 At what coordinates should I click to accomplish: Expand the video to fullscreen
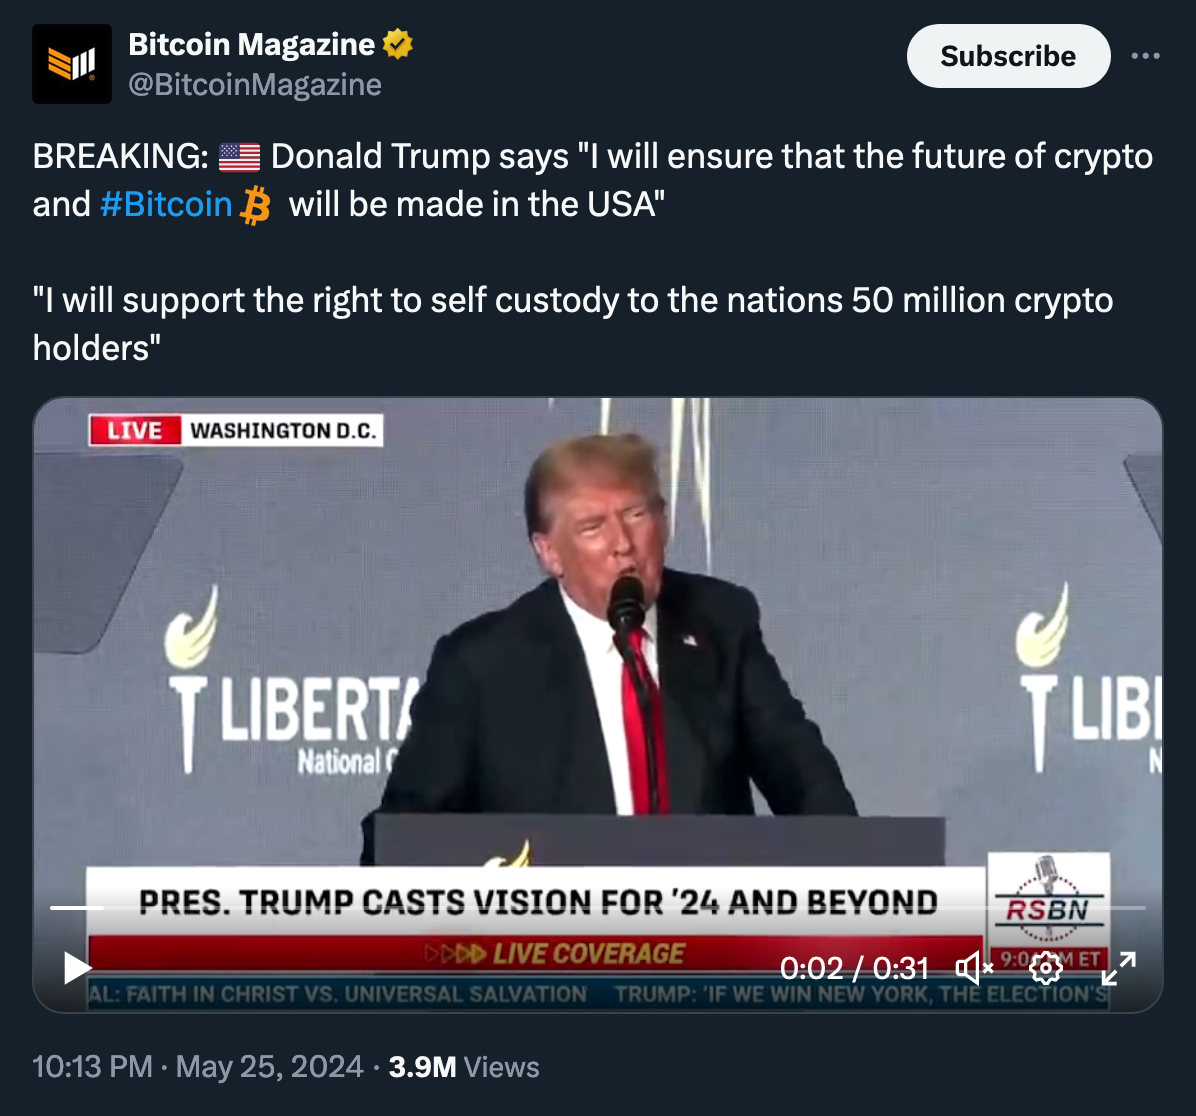pos(1118,968)
